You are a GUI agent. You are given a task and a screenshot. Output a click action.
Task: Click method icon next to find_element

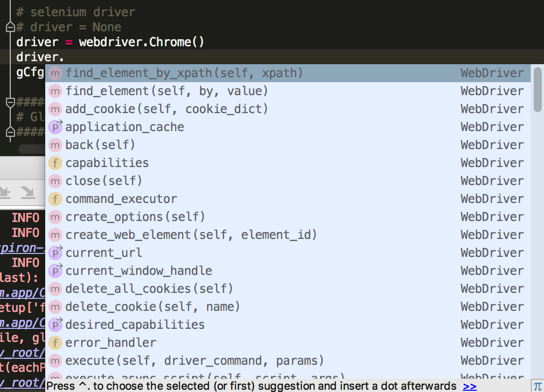point(55,91)
